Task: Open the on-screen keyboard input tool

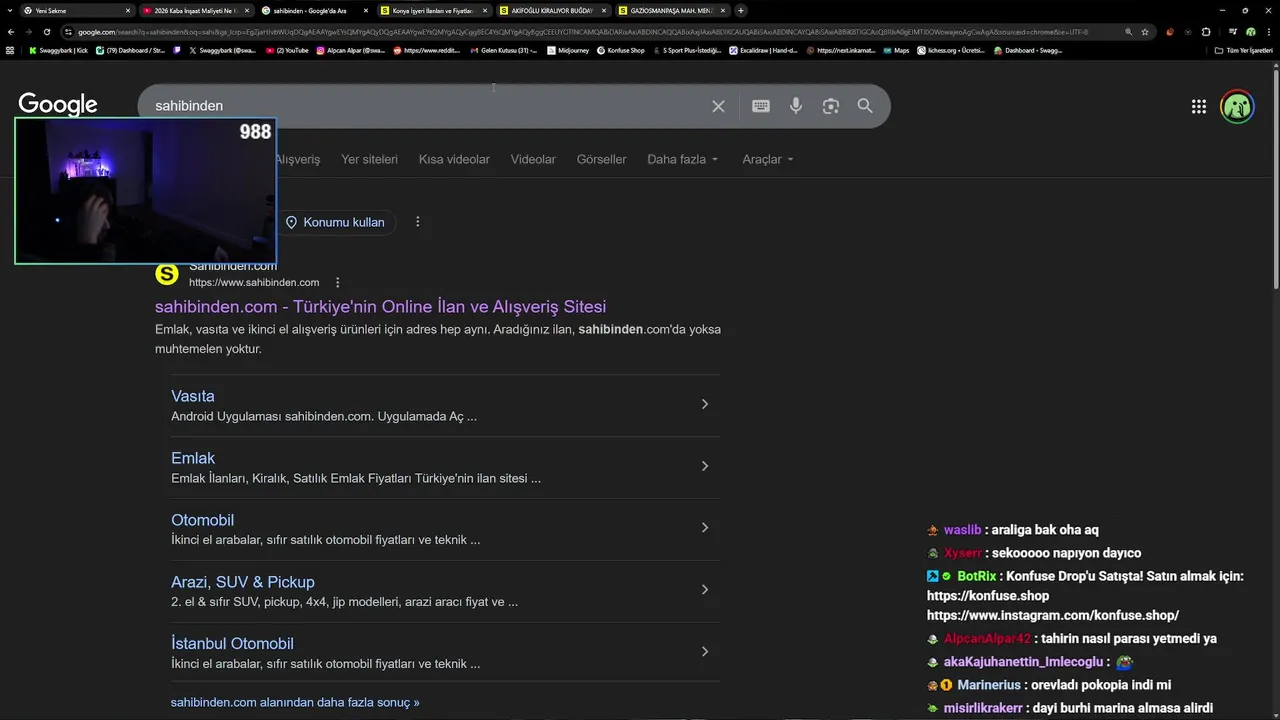Action: click(x=761, y=106)
